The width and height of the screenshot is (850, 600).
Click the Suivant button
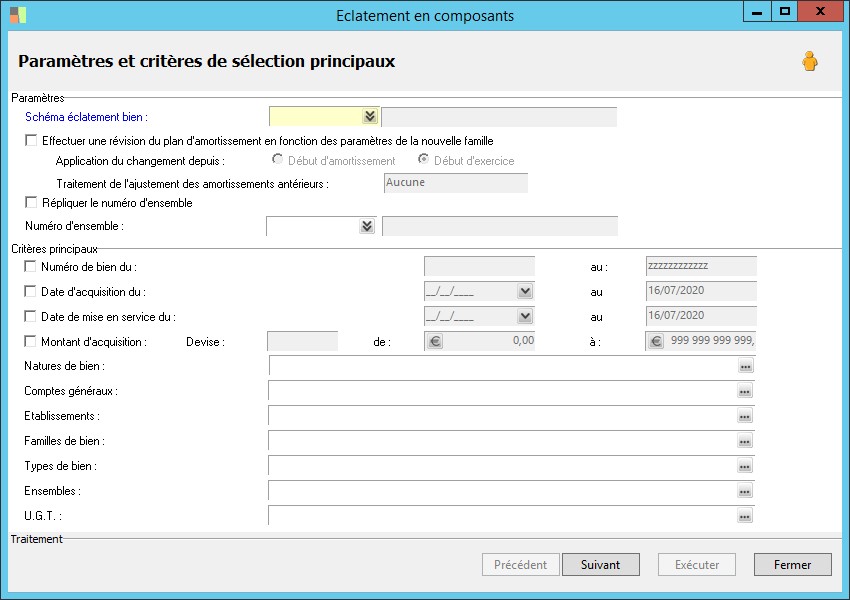[600, 565]
